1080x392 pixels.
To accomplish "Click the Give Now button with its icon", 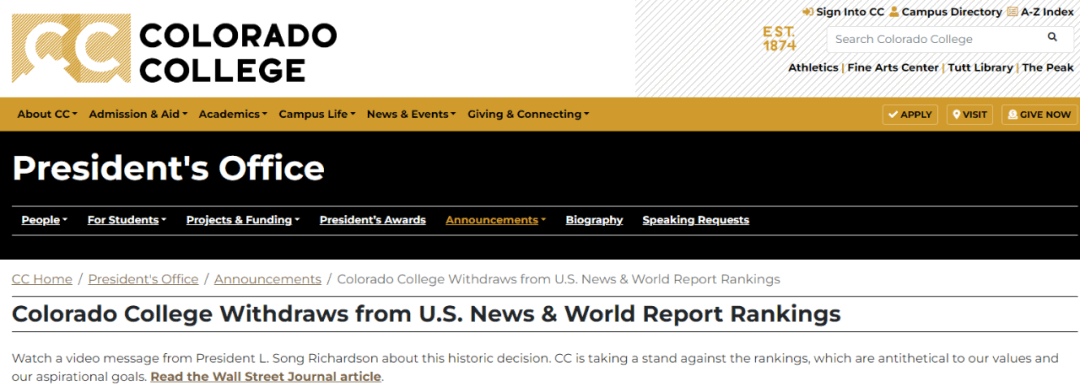I will (x=1039, y=114).
